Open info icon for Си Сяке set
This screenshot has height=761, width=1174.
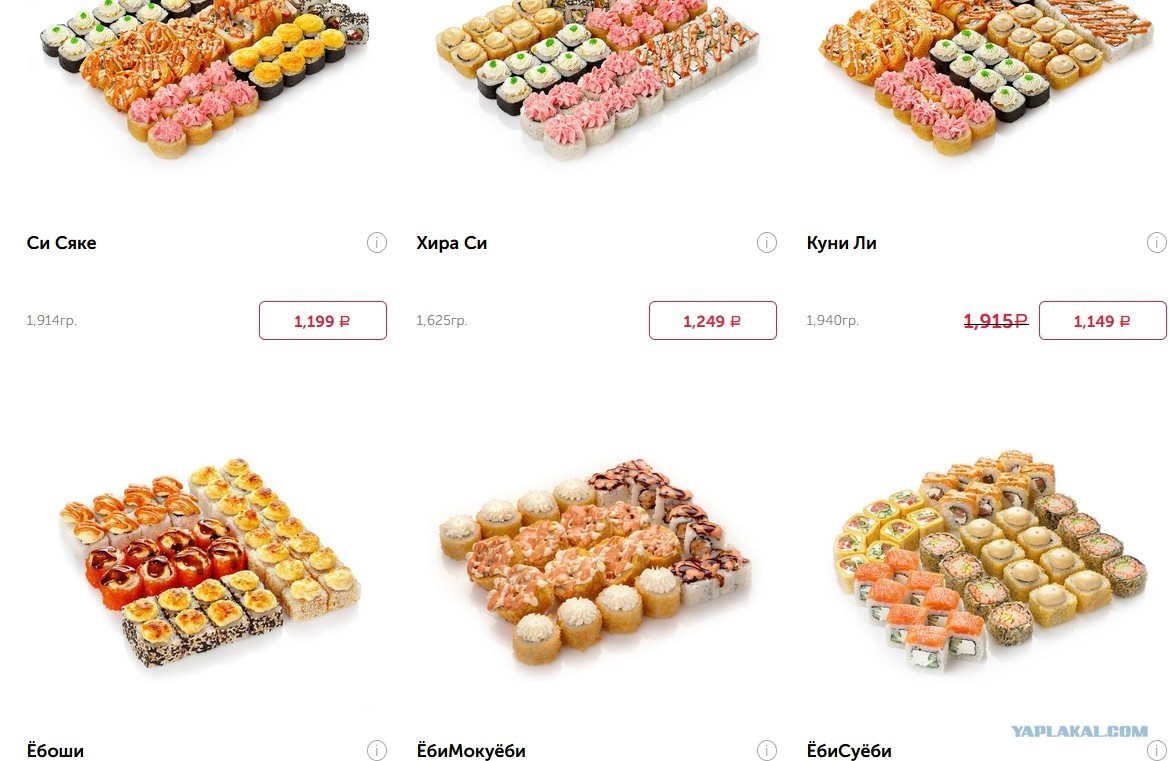377,243
